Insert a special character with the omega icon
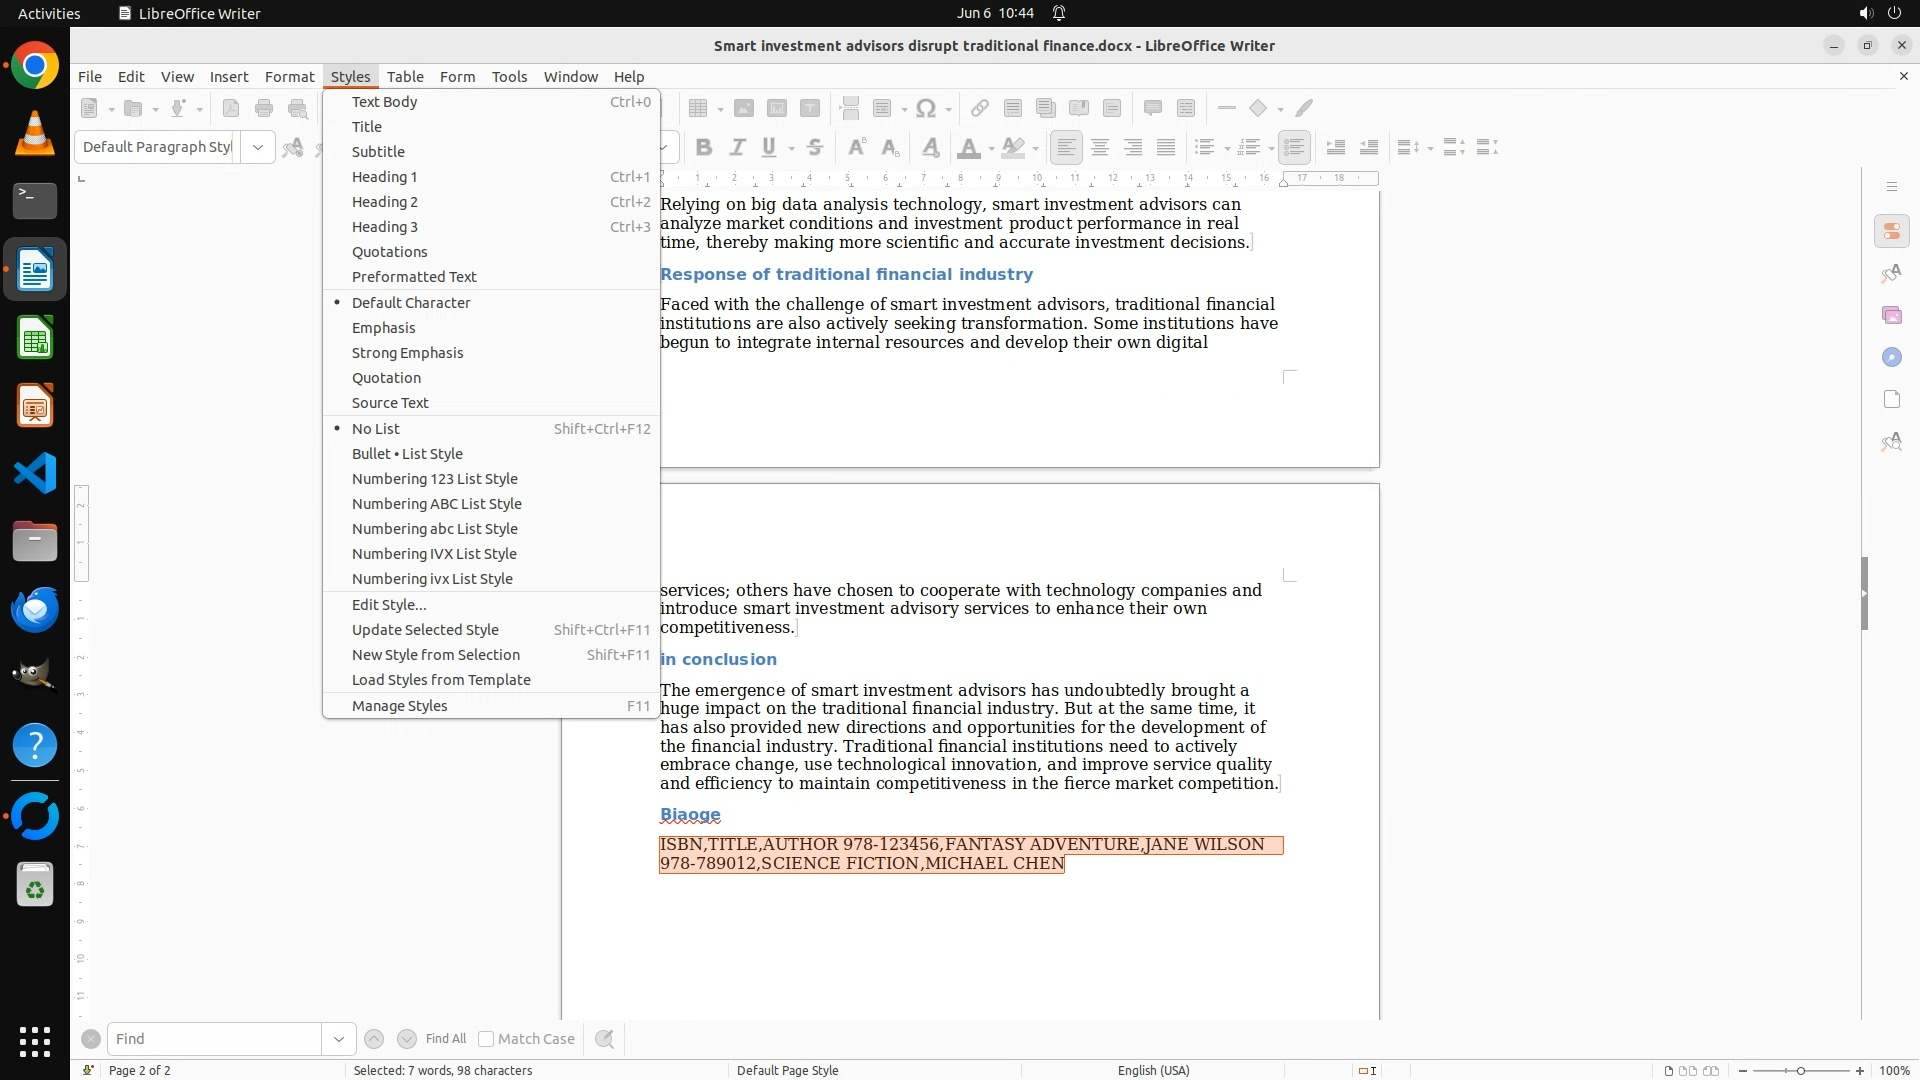Image resolution: width=1920 pixels, height=1080 pixels. pyautogui.click(x=926, y=108)
